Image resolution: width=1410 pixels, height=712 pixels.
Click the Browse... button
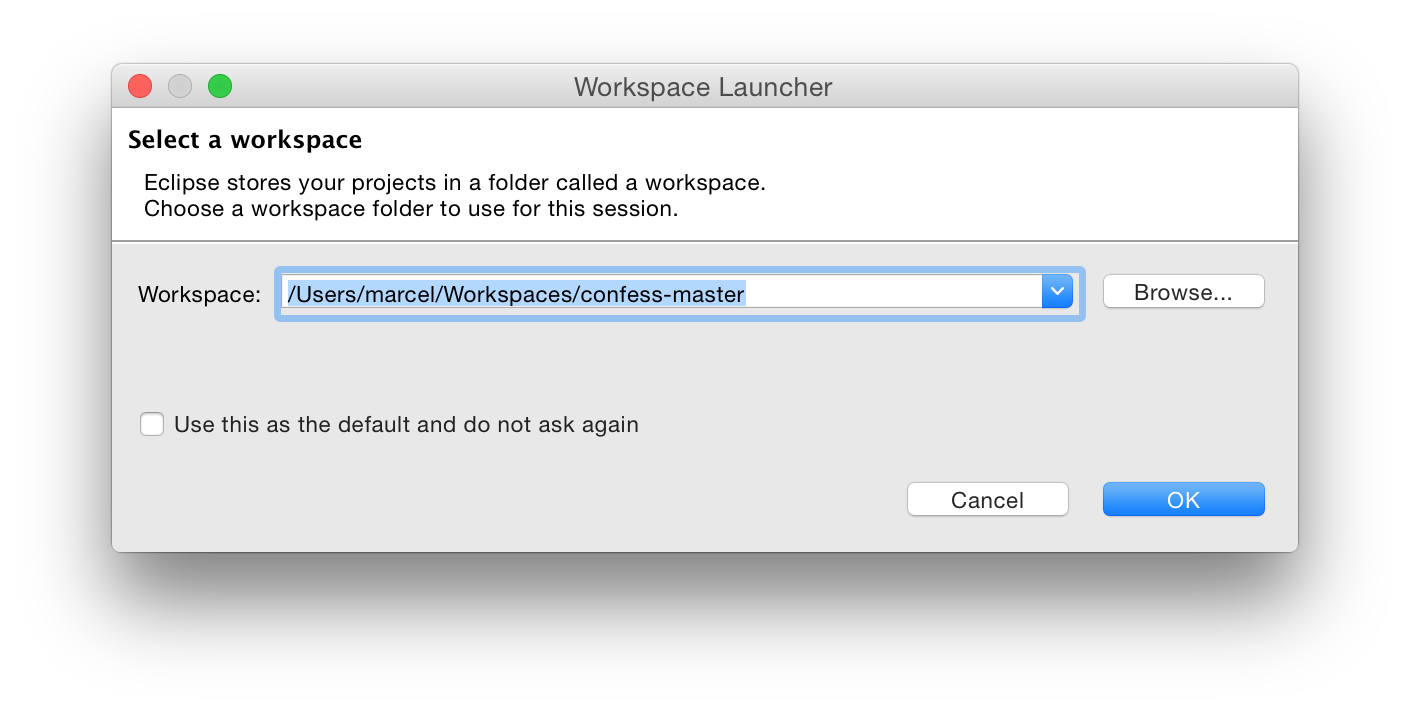(1183, 293)
